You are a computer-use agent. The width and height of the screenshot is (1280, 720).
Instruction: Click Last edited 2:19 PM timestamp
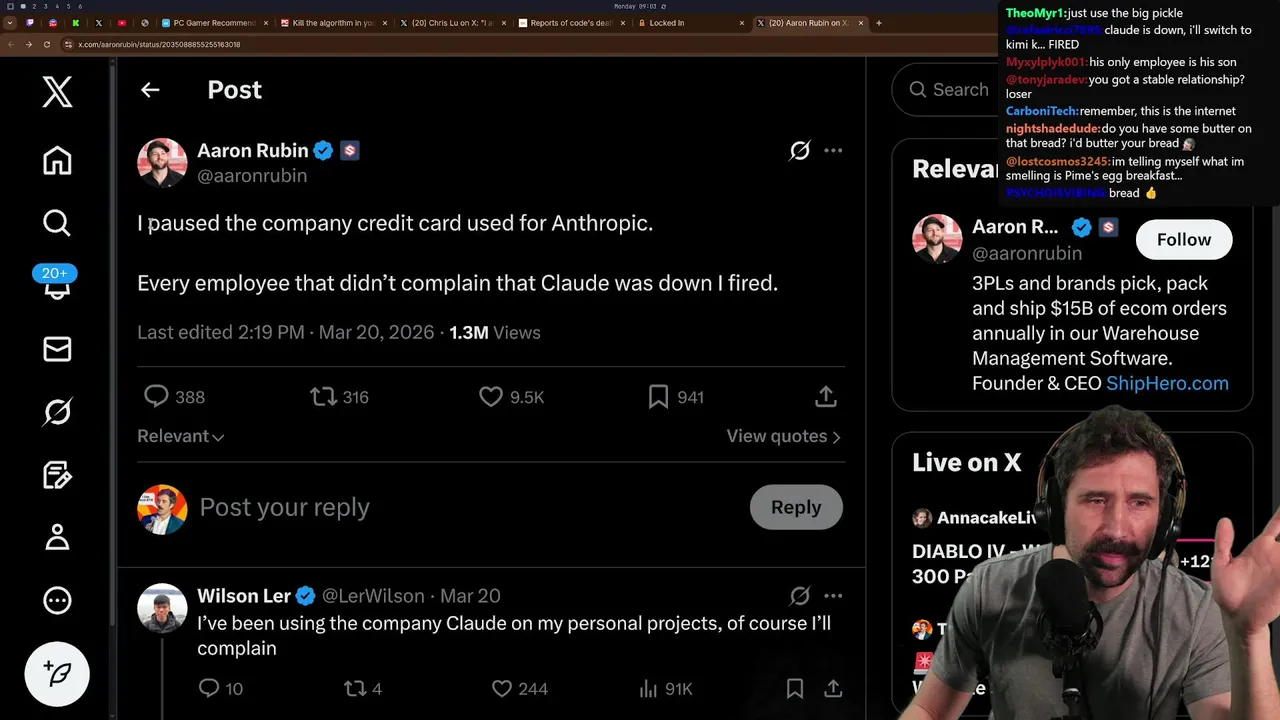click(x=221, y=332)
